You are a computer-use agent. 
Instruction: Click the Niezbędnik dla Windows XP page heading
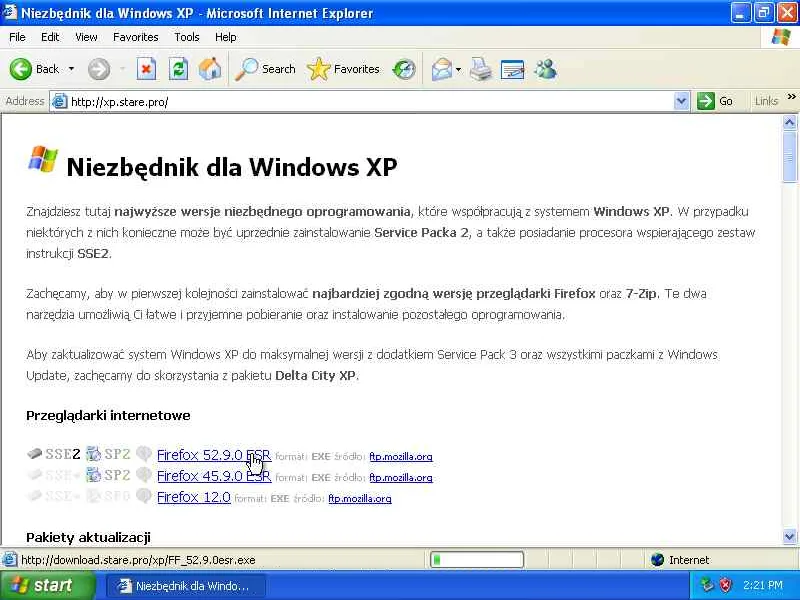pyautogui.click(x=232, y=167)
